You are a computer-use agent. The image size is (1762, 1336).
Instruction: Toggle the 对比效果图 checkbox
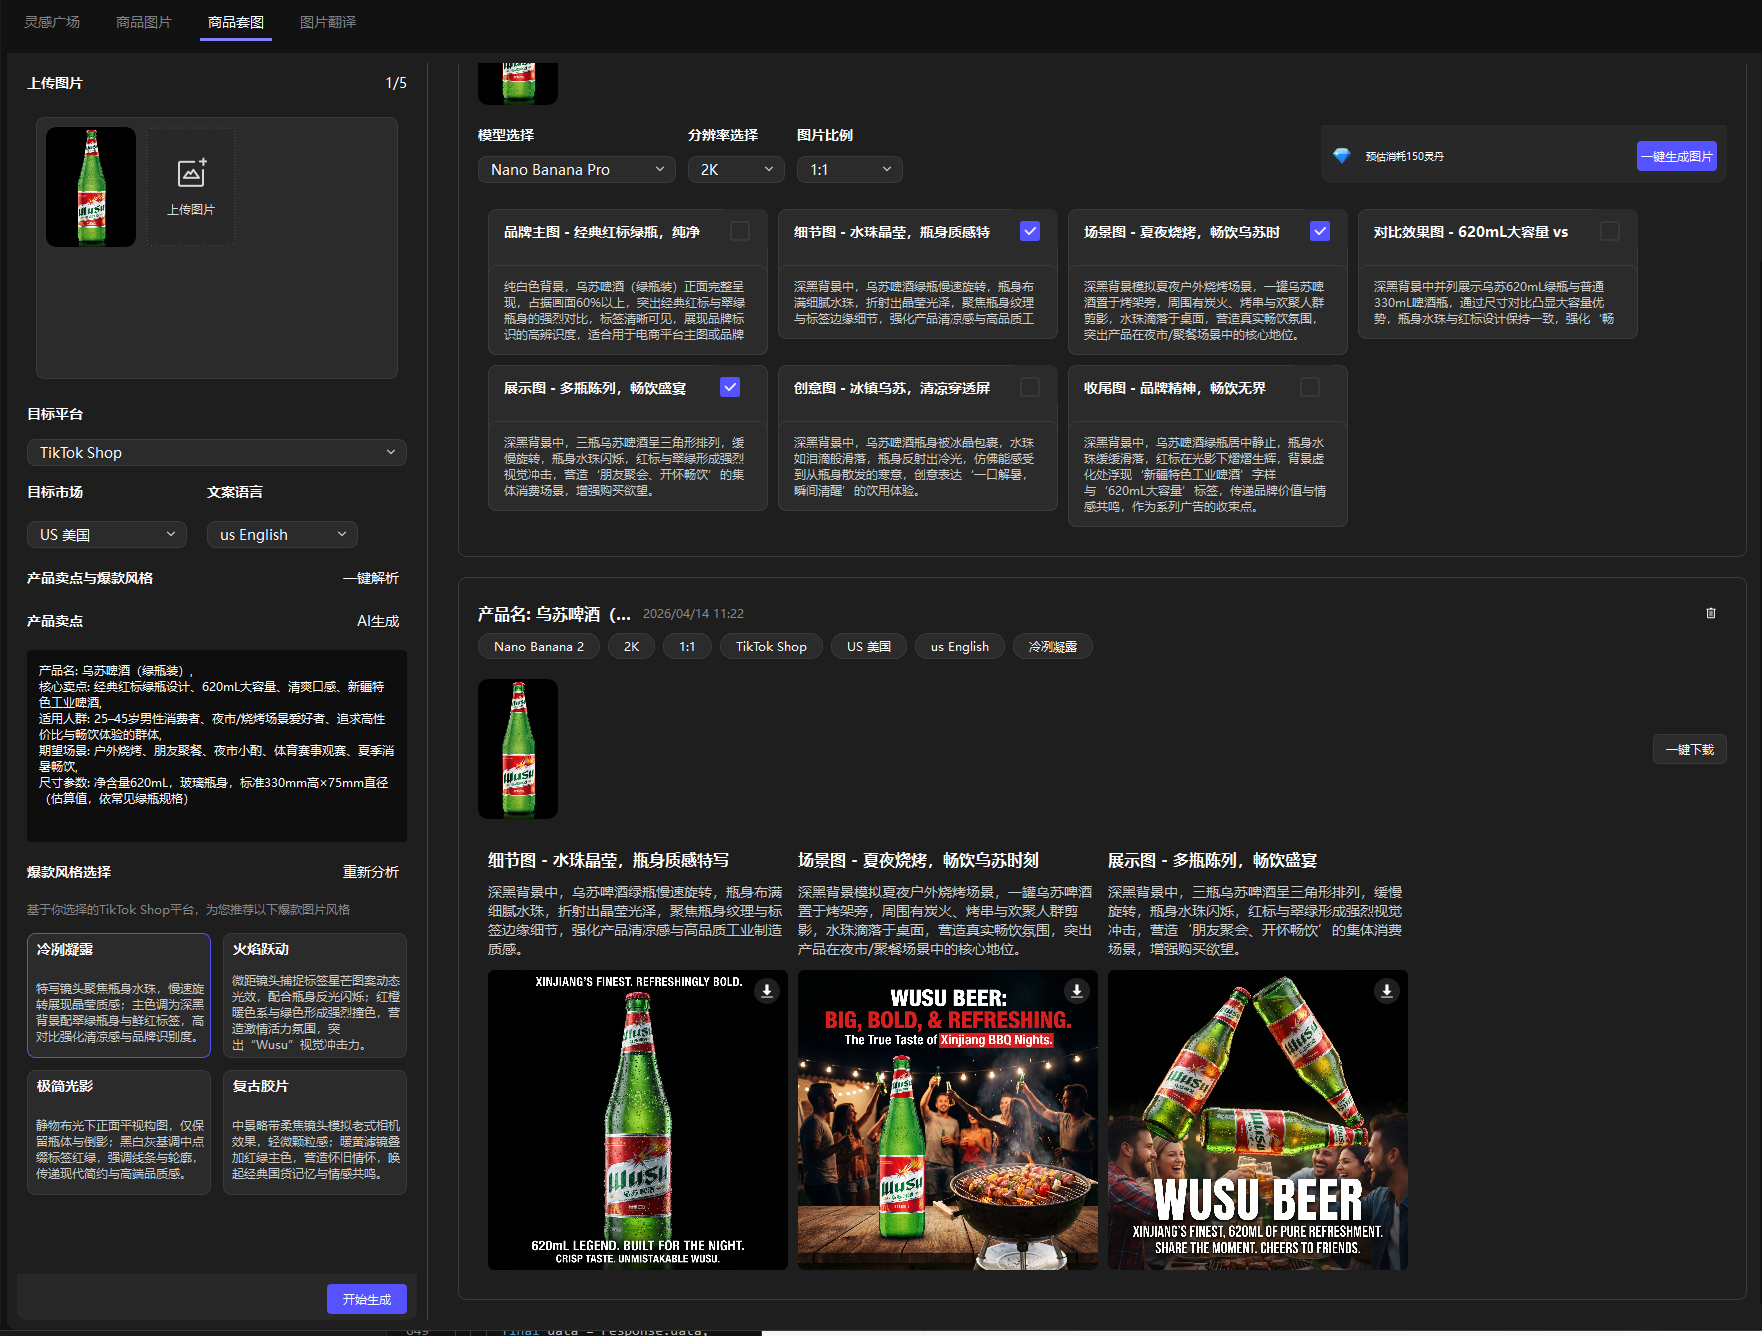click(1609, 232)
